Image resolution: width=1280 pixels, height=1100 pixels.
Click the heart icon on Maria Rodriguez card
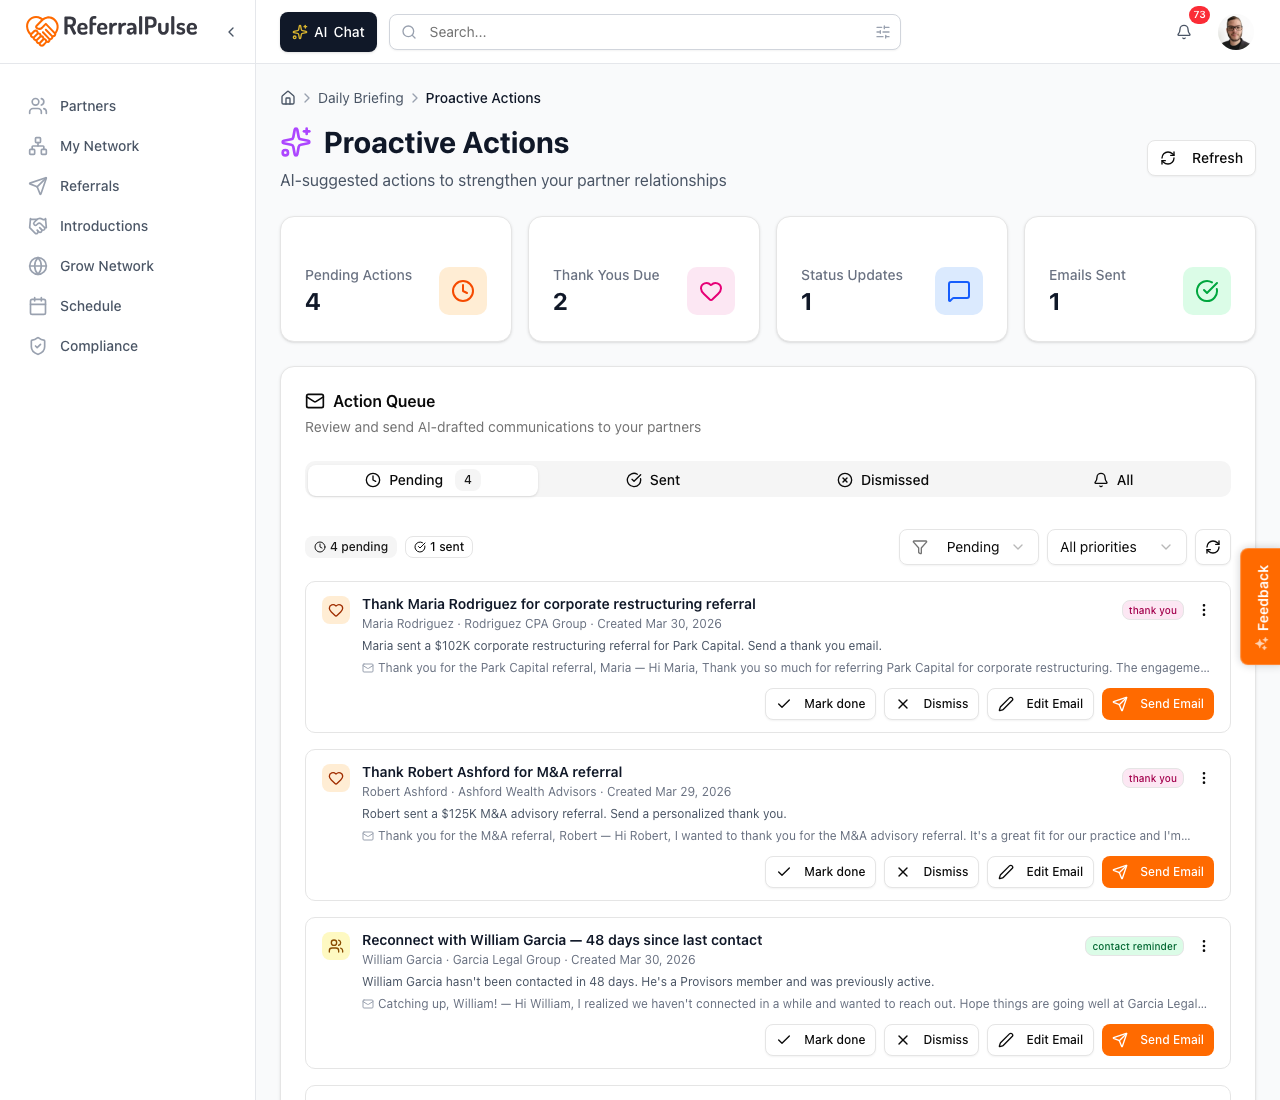tap(336, 610)
